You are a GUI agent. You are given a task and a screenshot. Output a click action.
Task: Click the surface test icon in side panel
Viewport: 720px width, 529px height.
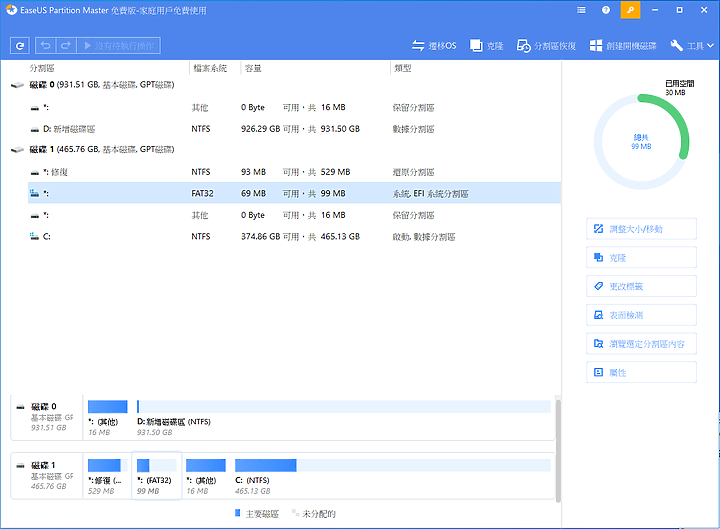pyautogui.click(x=598, y=315)
